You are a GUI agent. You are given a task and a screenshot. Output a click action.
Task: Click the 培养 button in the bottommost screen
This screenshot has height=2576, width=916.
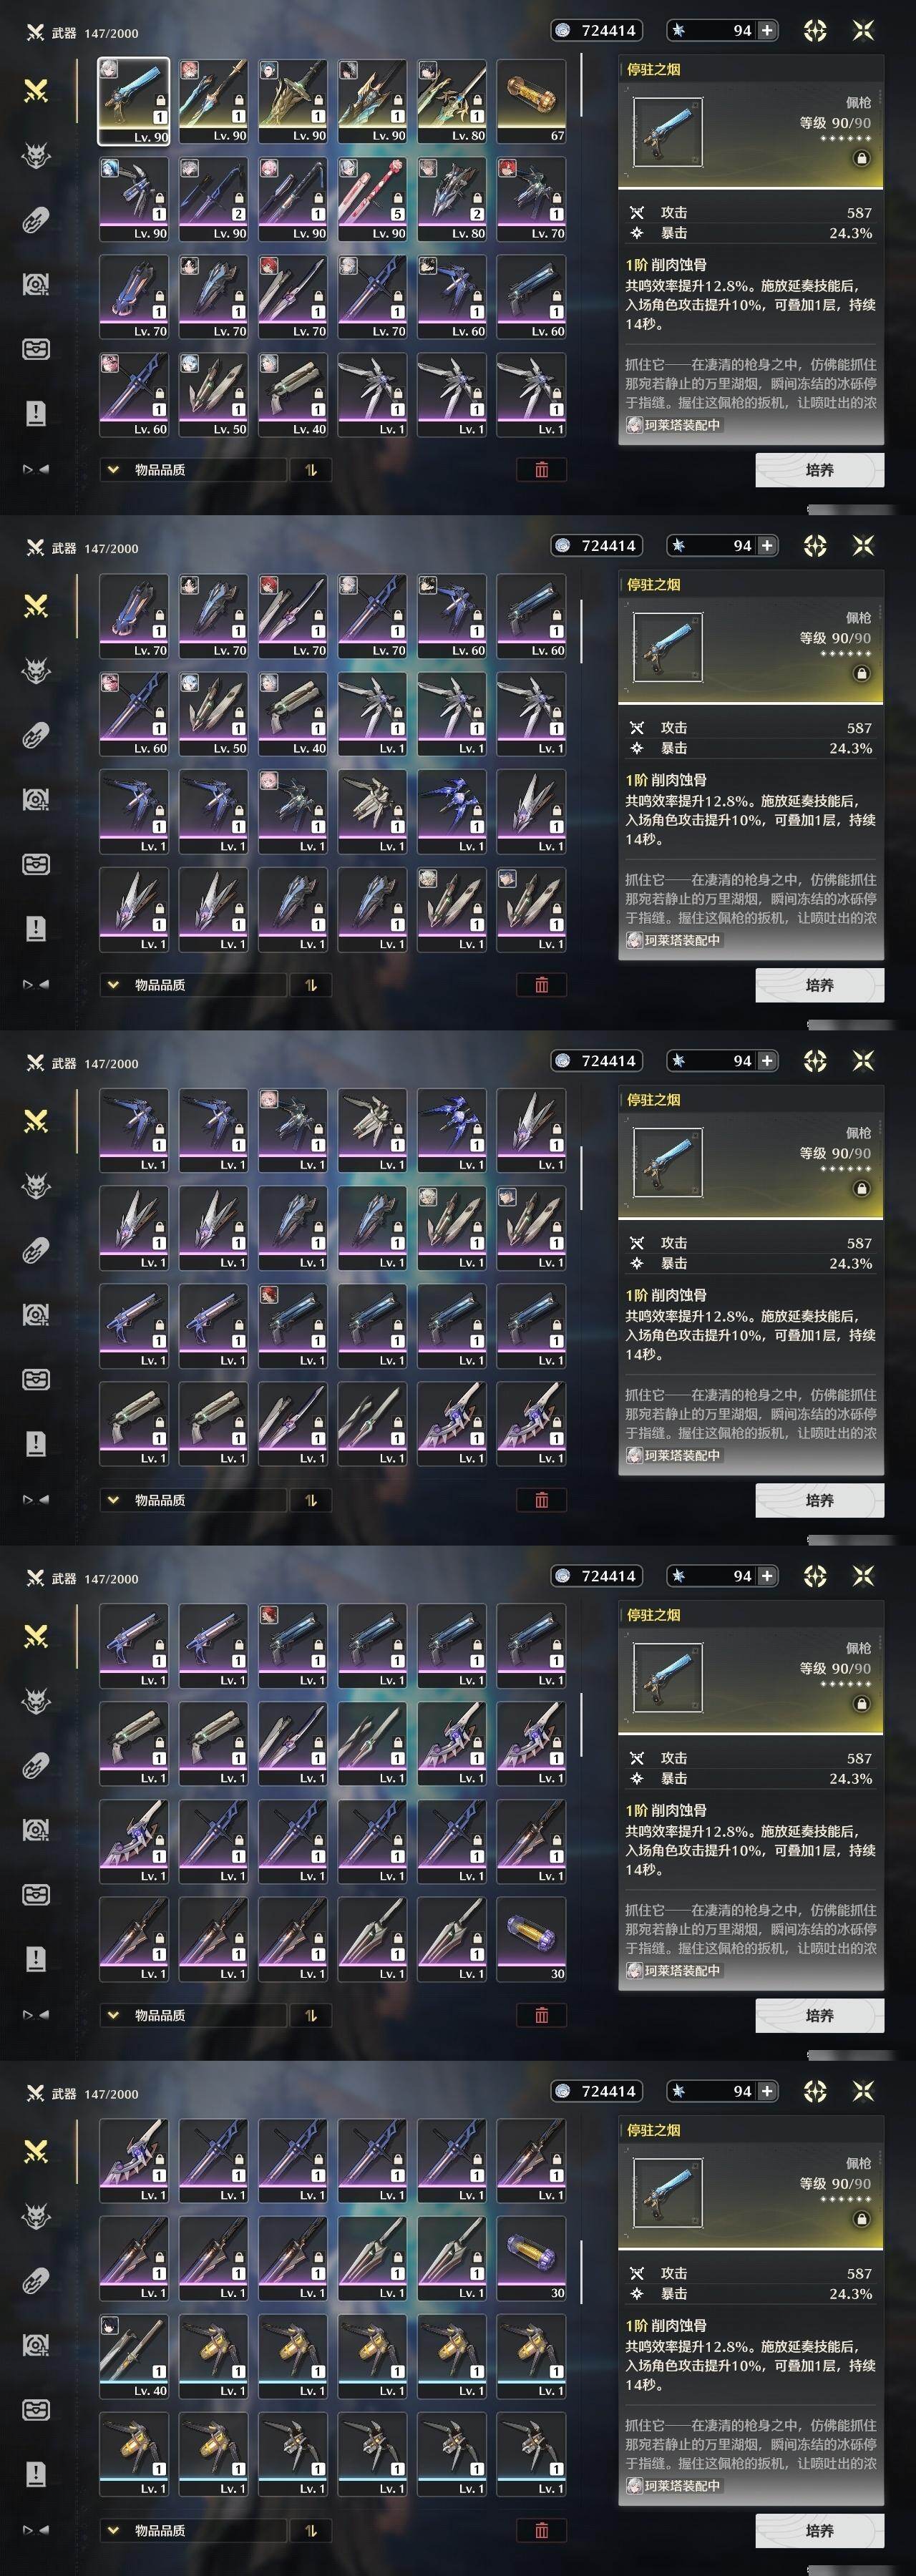click(x=819, y=2530)
